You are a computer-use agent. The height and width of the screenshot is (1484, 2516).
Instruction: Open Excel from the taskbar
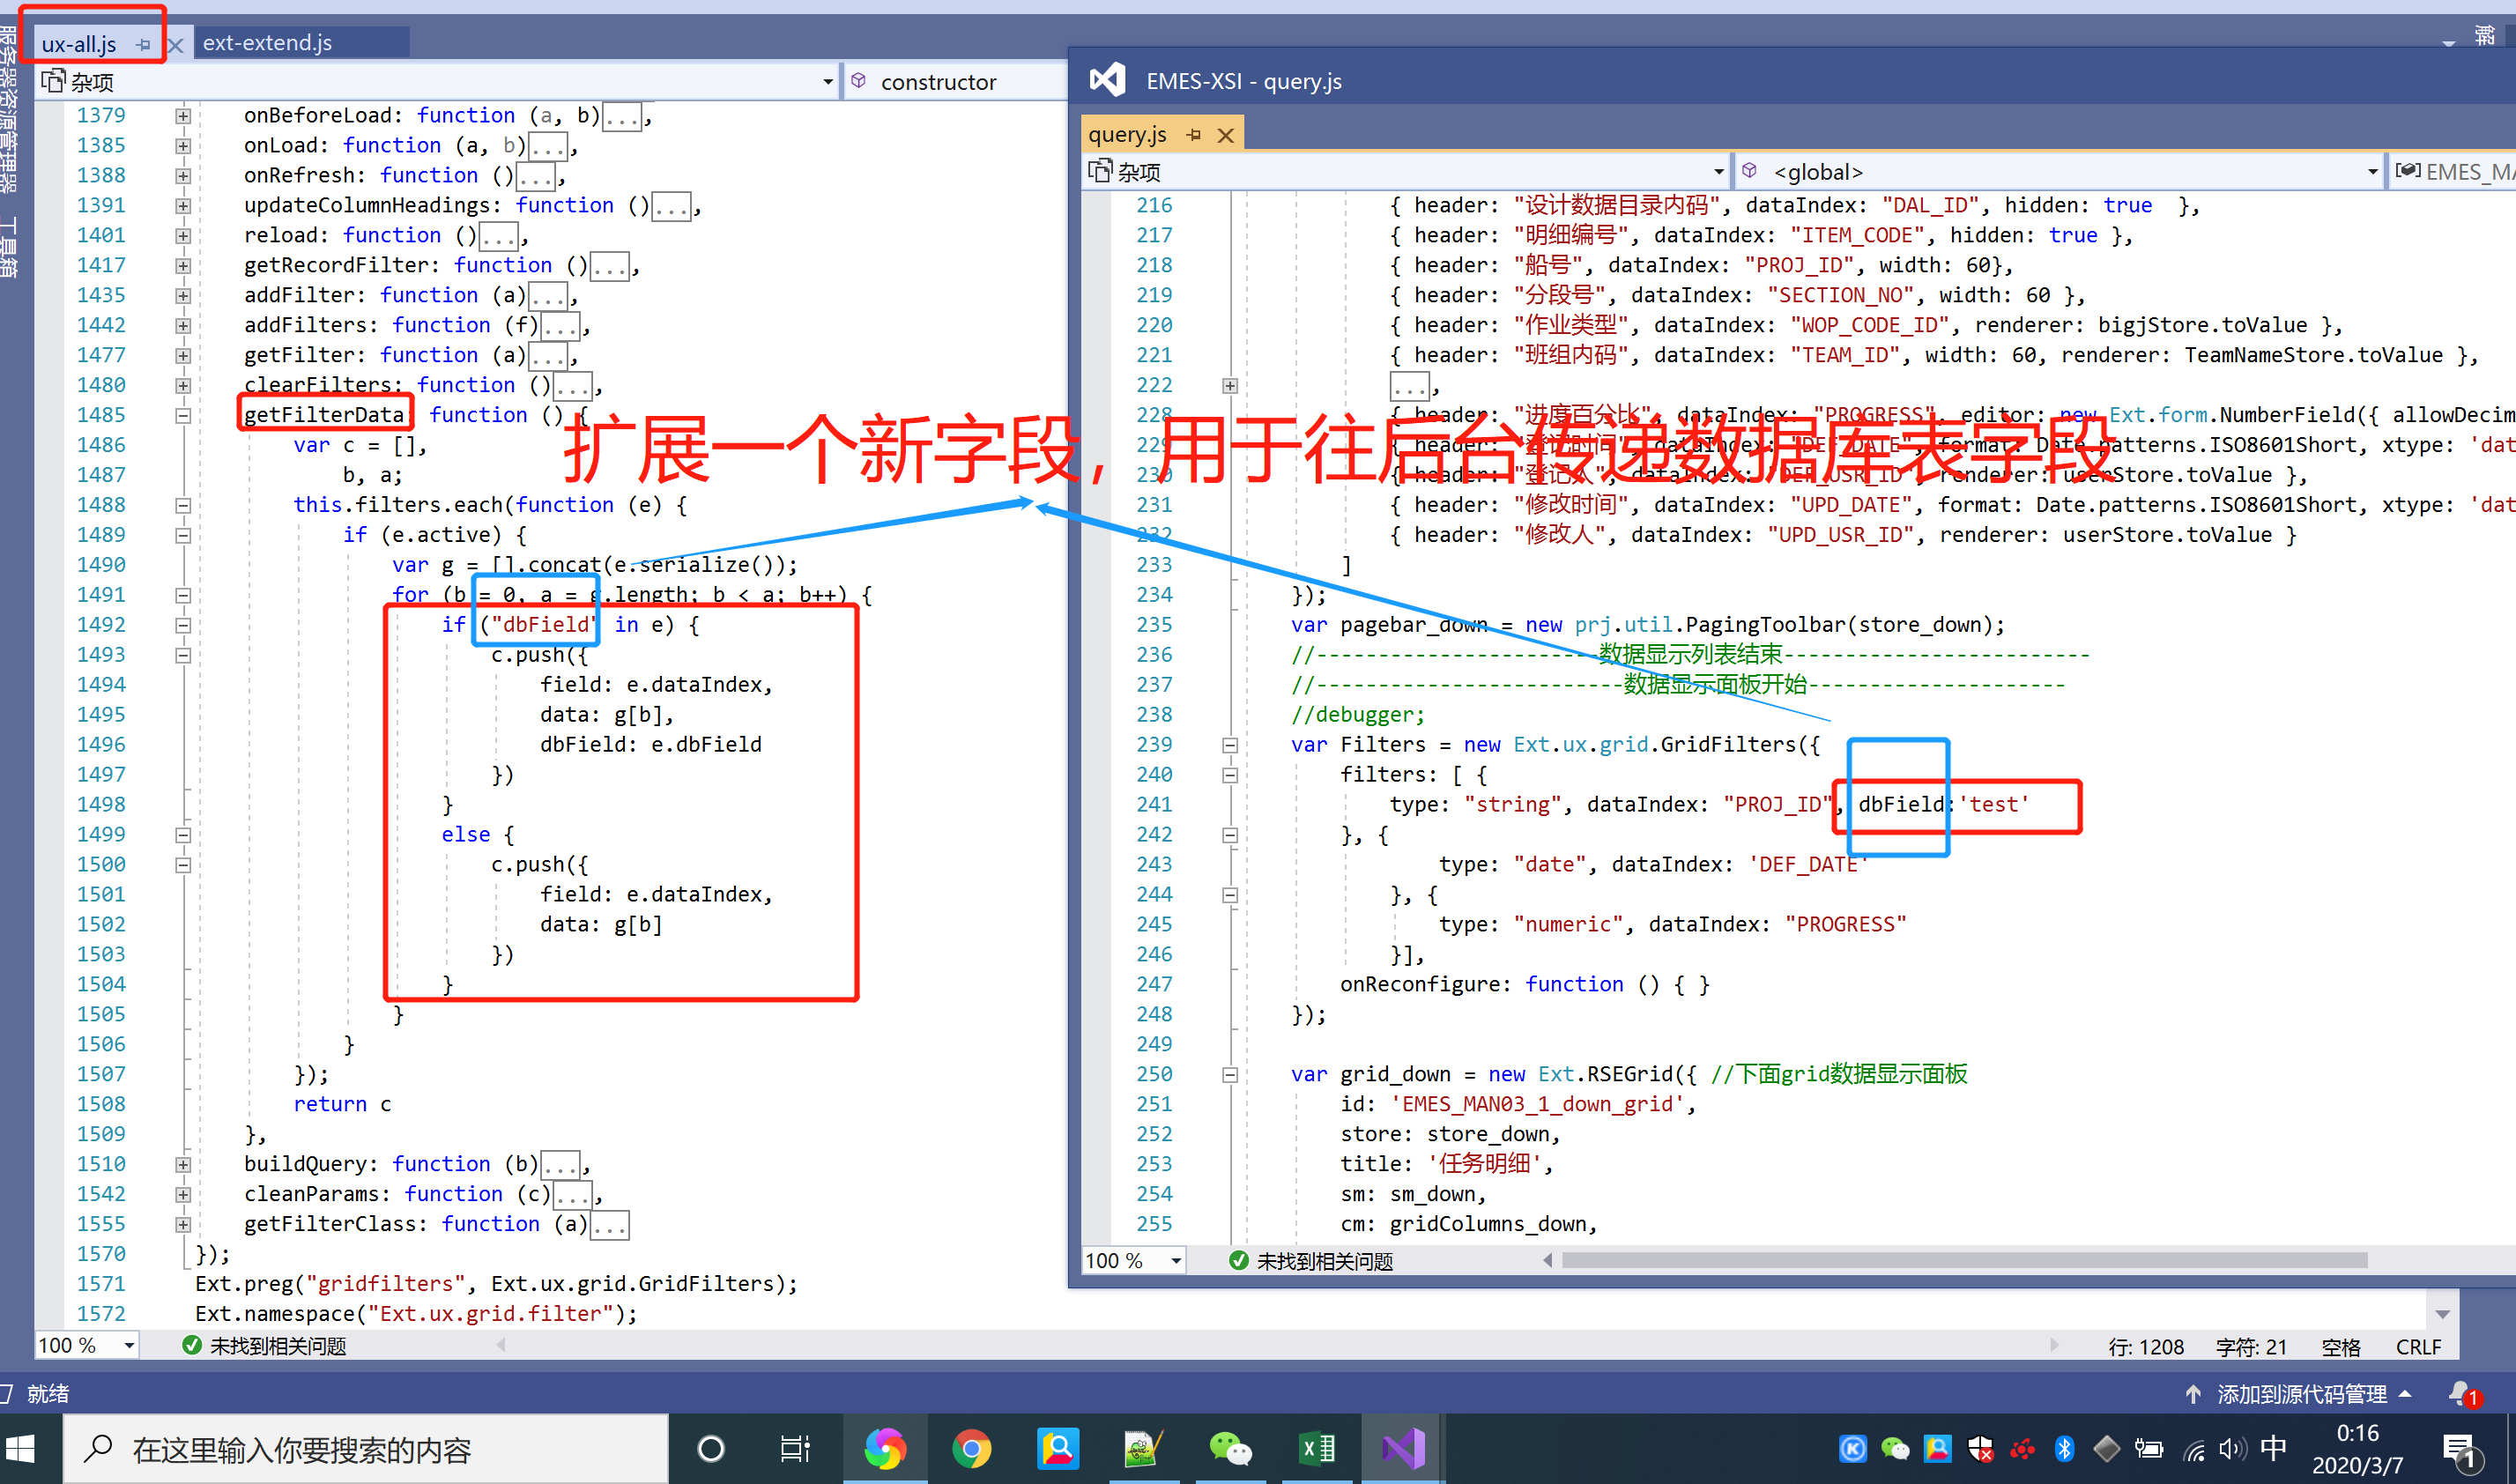click(1317, 1449)
